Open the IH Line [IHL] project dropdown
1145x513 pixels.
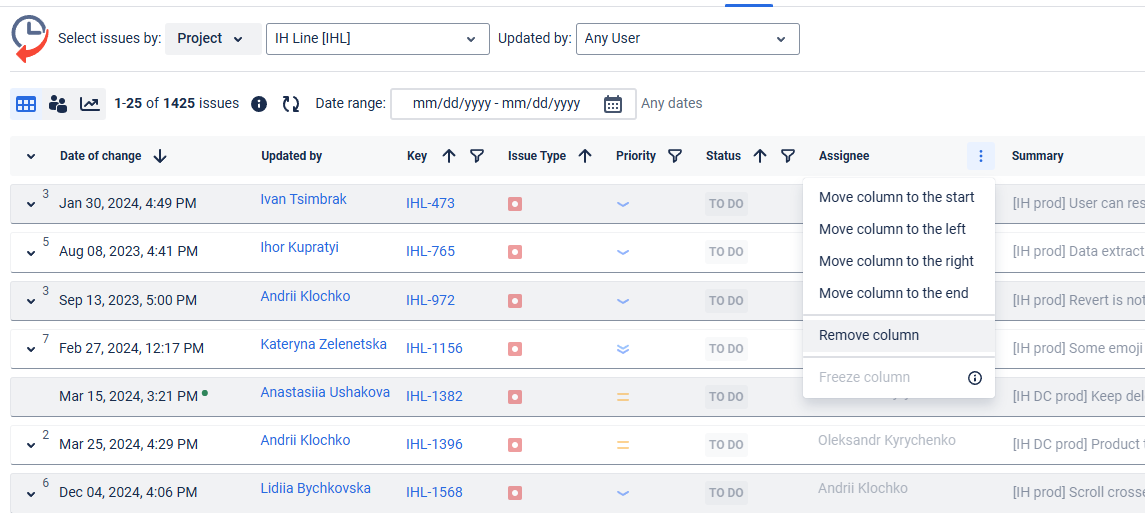(376, 39)
